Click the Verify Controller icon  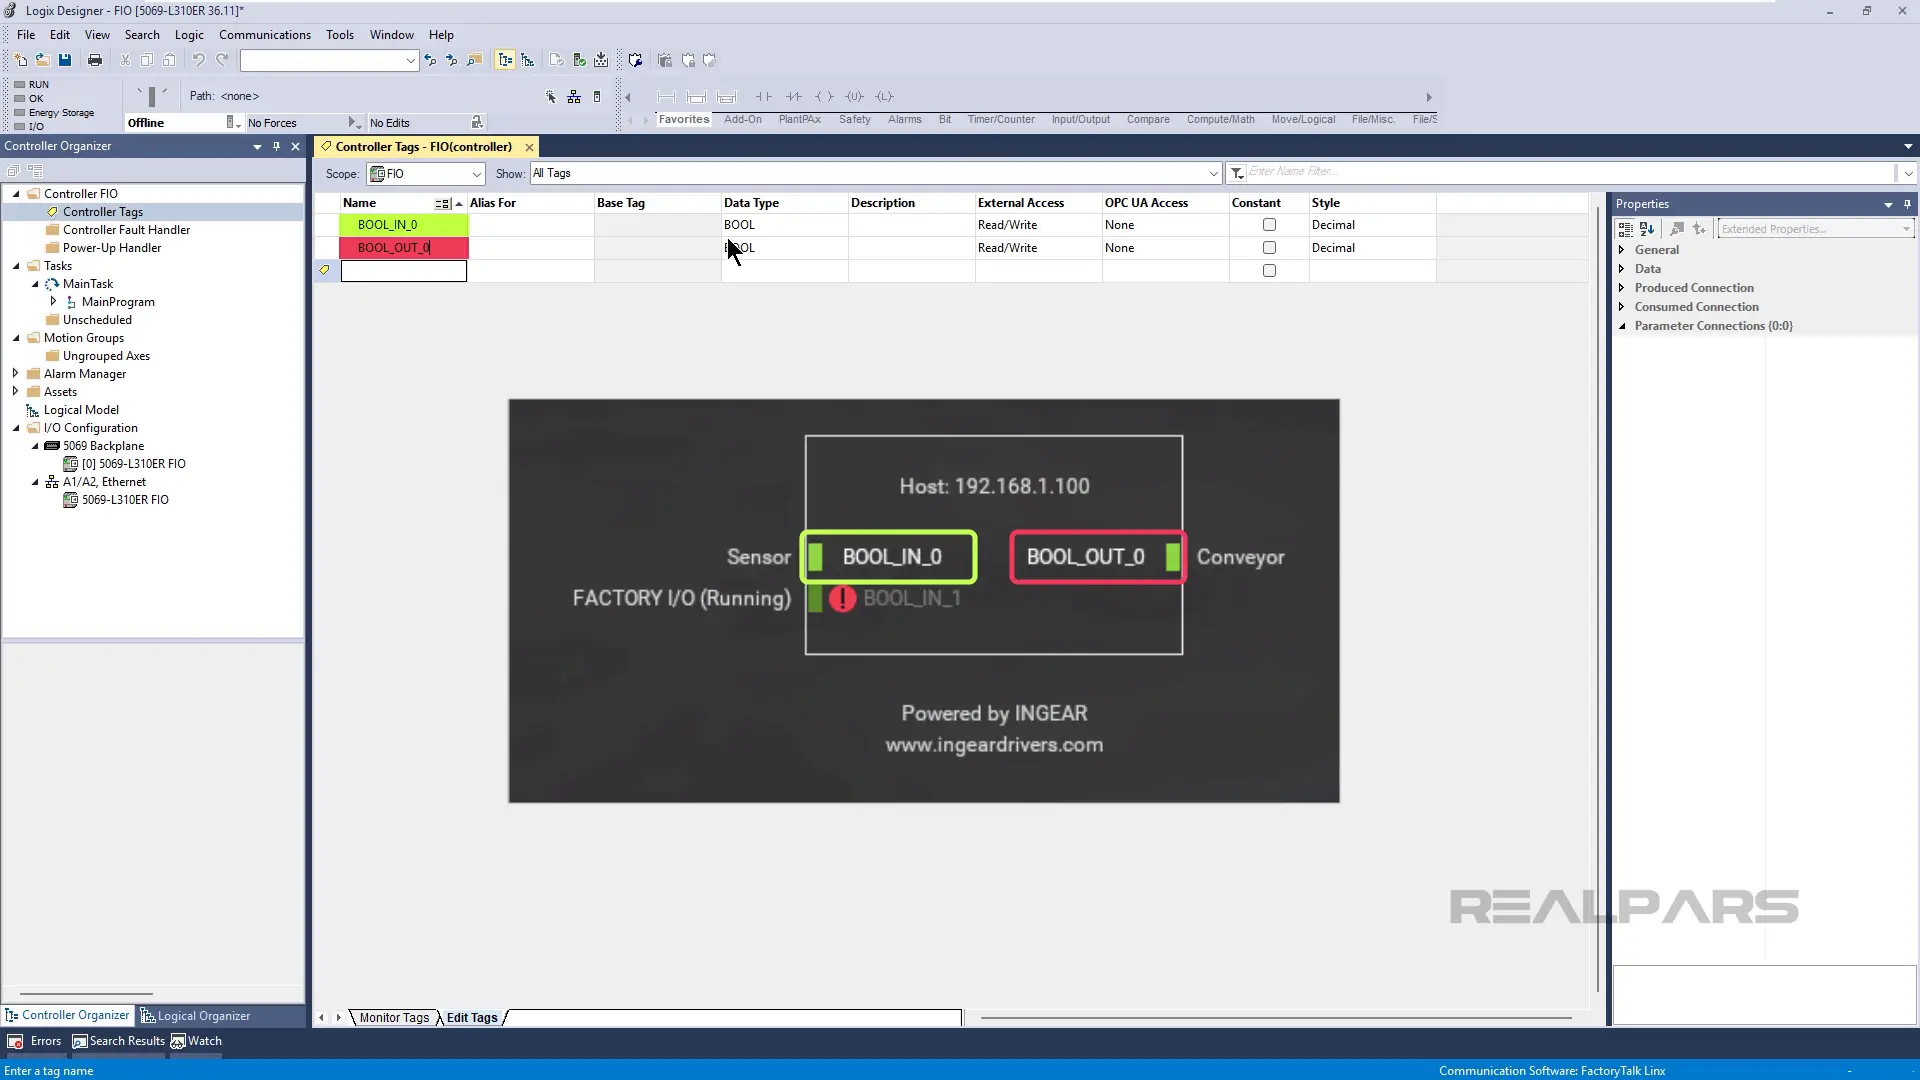(x=579, y=60)
